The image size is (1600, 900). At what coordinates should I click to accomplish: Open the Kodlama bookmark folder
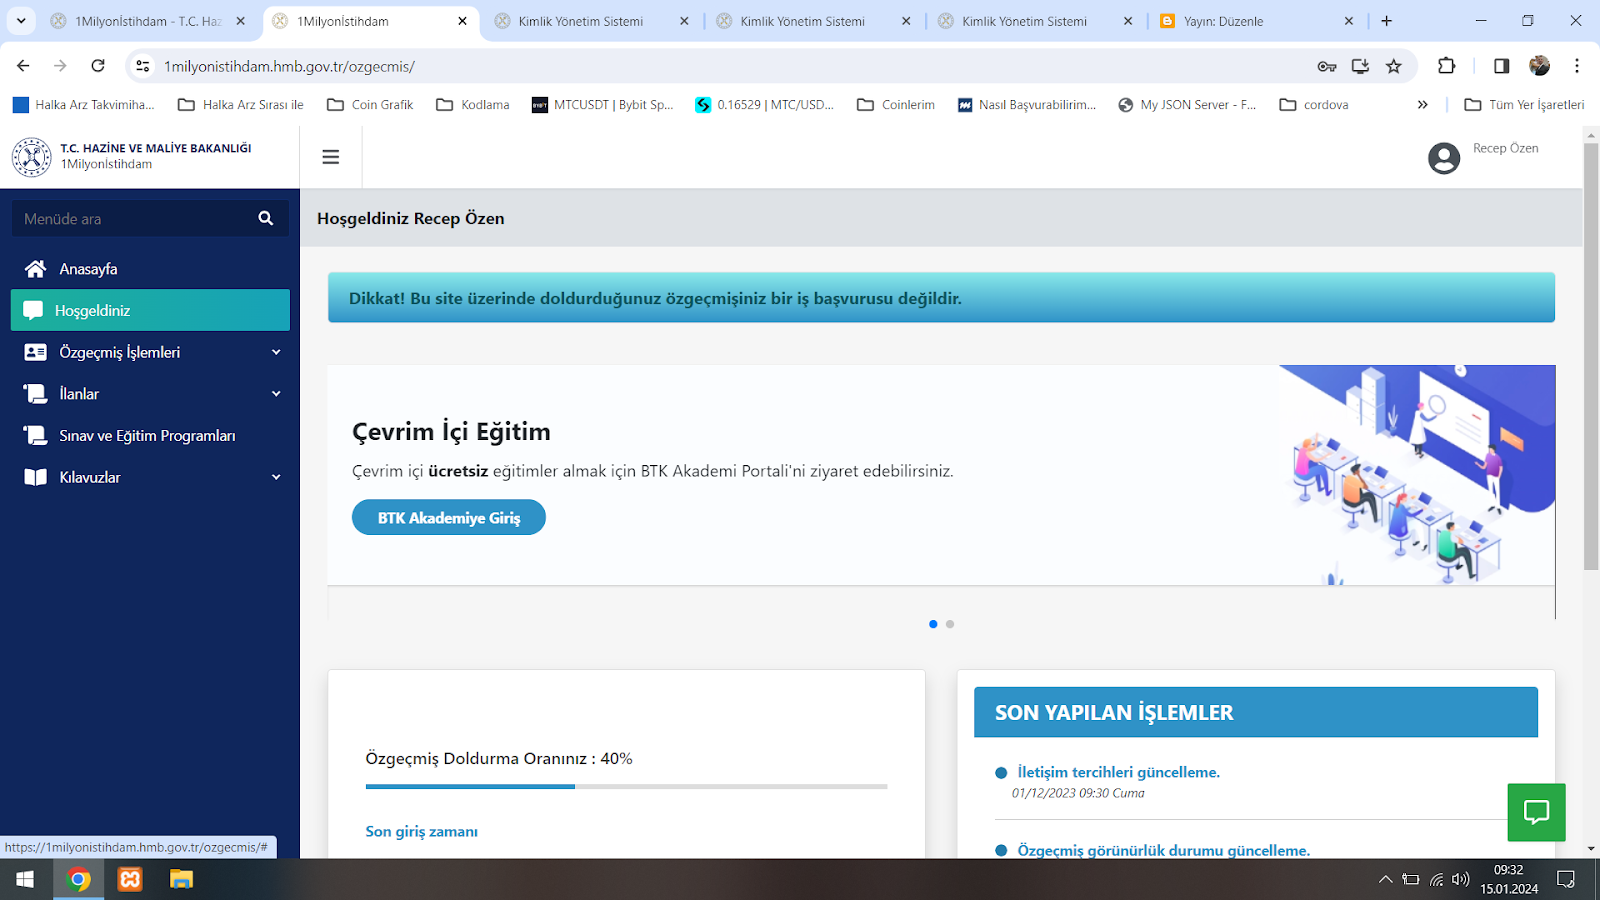tap(473, 105)
